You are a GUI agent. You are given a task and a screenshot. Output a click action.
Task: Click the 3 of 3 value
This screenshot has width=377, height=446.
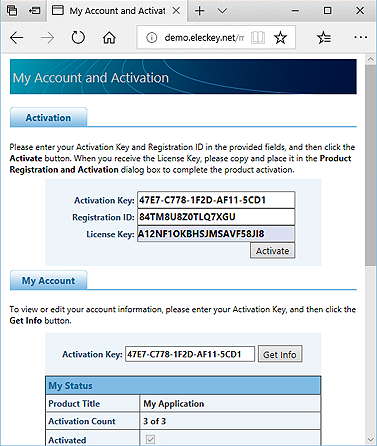coord(154,421)
